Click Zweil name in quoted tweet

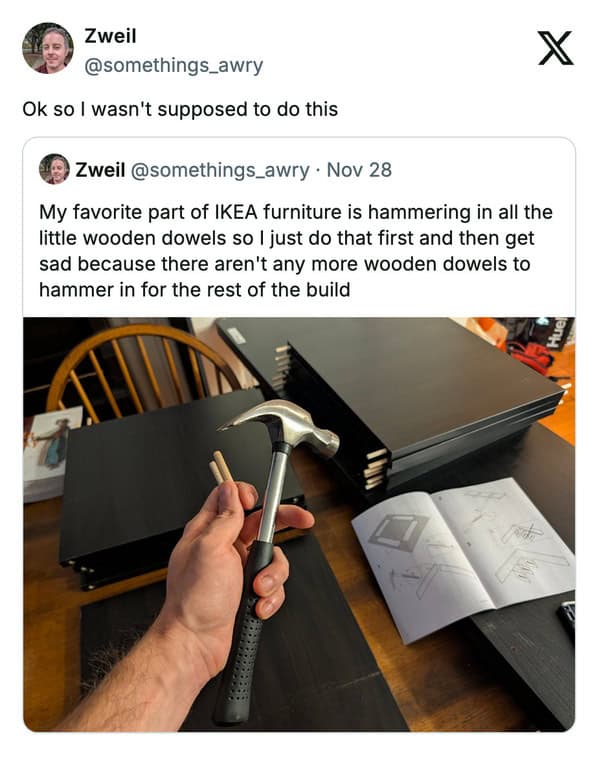click(x=100, y=170)
